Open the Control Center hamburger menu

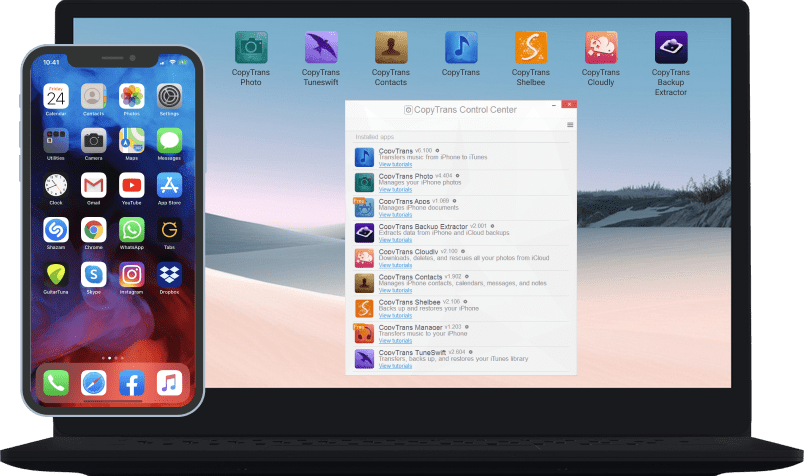tap(570, 125)
